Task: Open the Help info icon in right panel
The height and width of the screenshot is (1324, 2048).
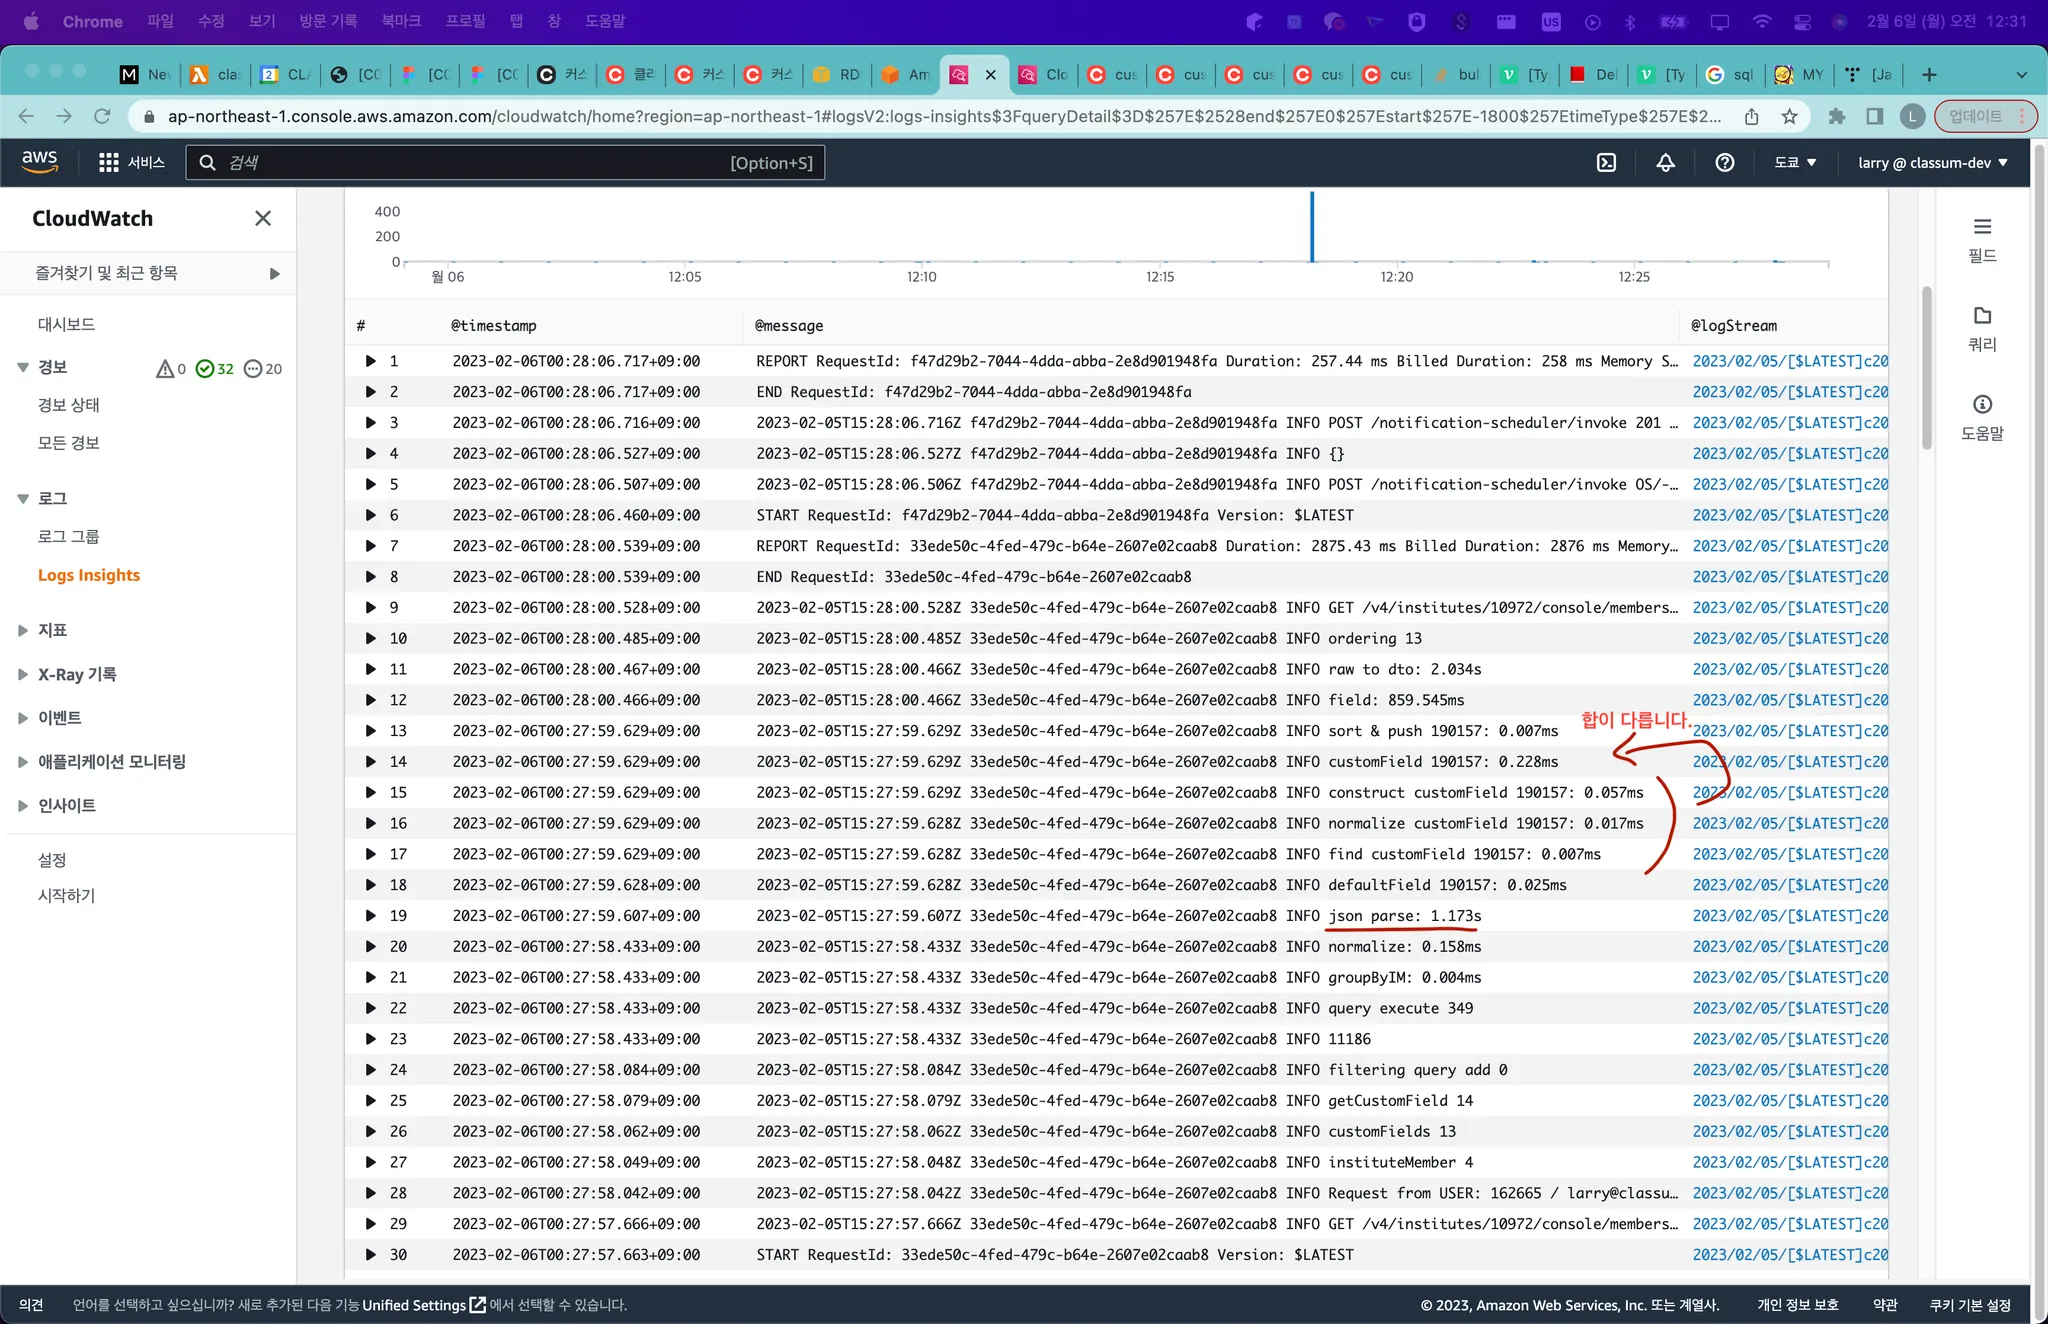Action: 1982,405
